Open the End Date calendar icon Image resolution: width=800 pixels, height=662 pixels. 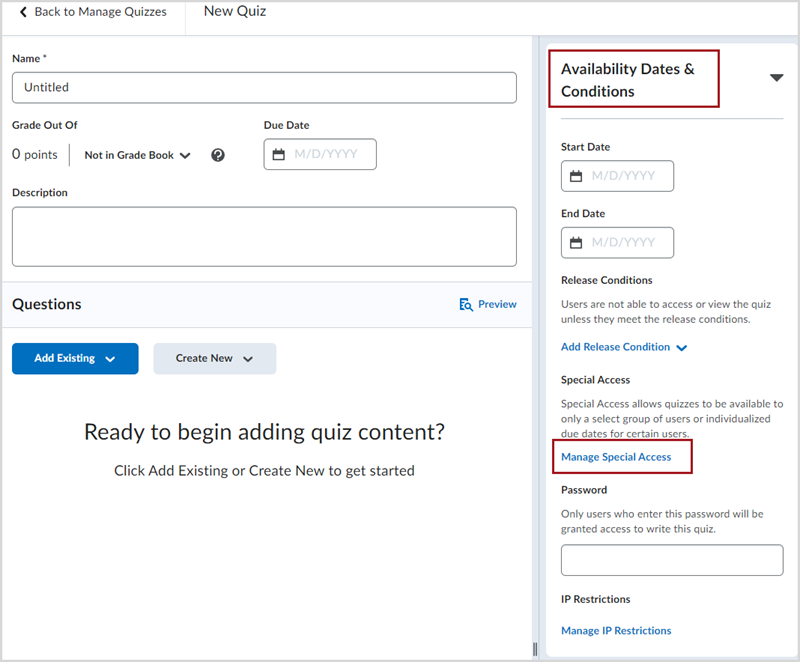[576, 243]
